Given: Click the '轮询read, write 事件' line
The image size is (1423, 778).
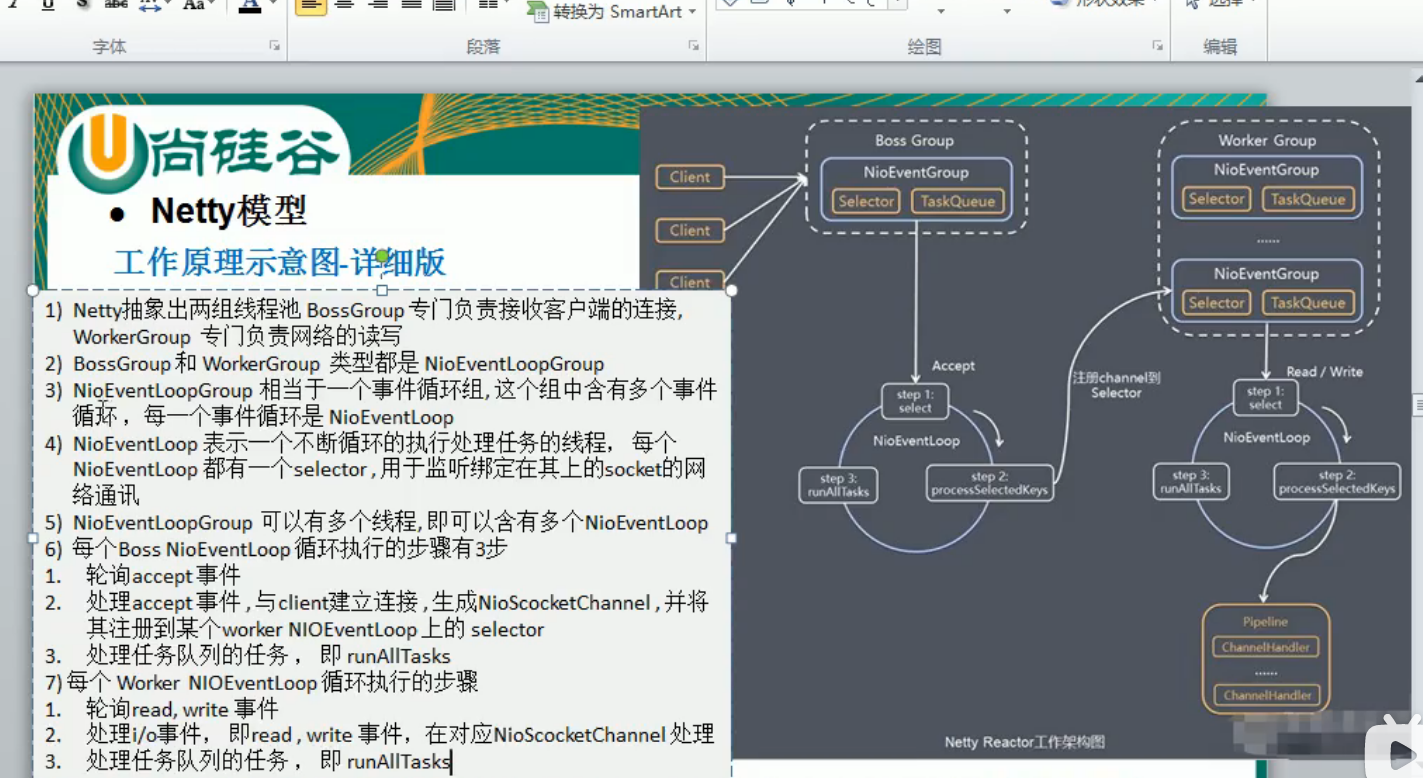Looking at the screenshot, I should 182,709.
